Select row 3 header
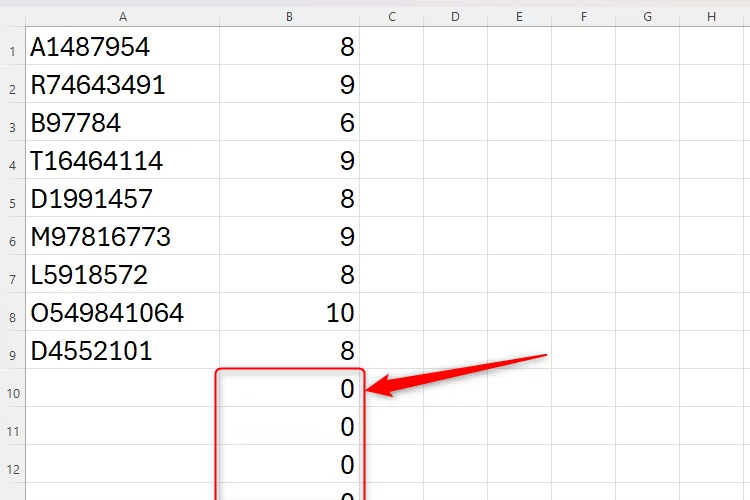The height and width of the screenshot is (500, 750). [x=13, y=122]
